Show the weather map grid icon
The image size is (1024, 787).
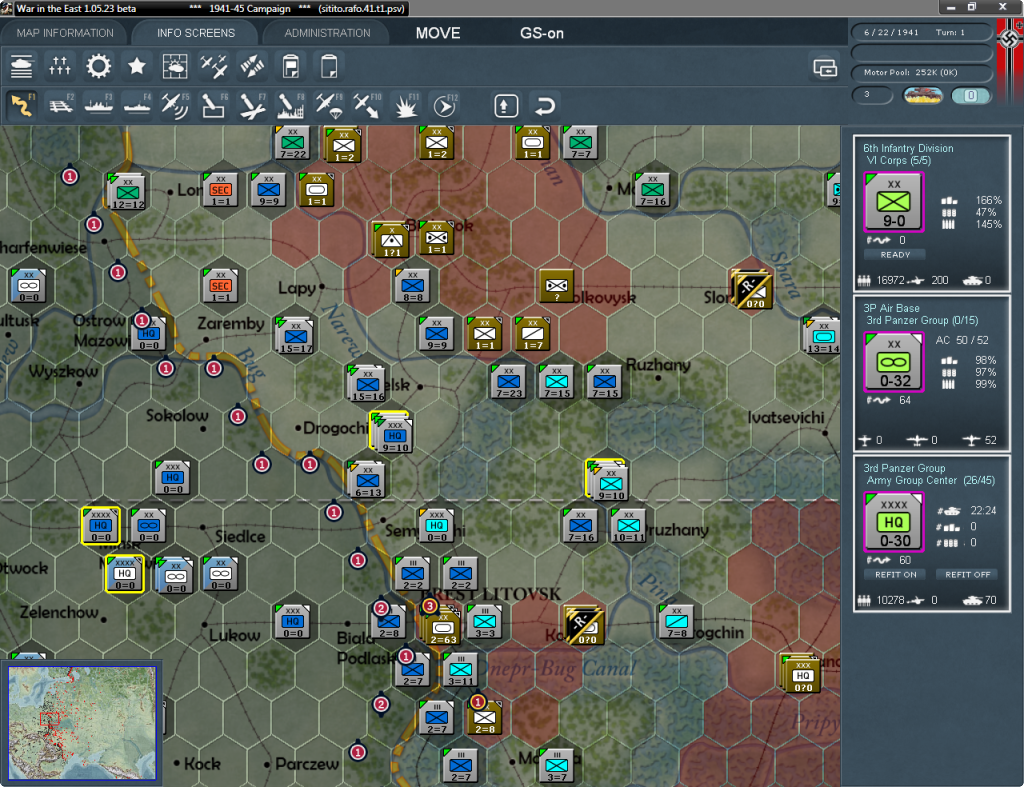click(x=174, y=66)
